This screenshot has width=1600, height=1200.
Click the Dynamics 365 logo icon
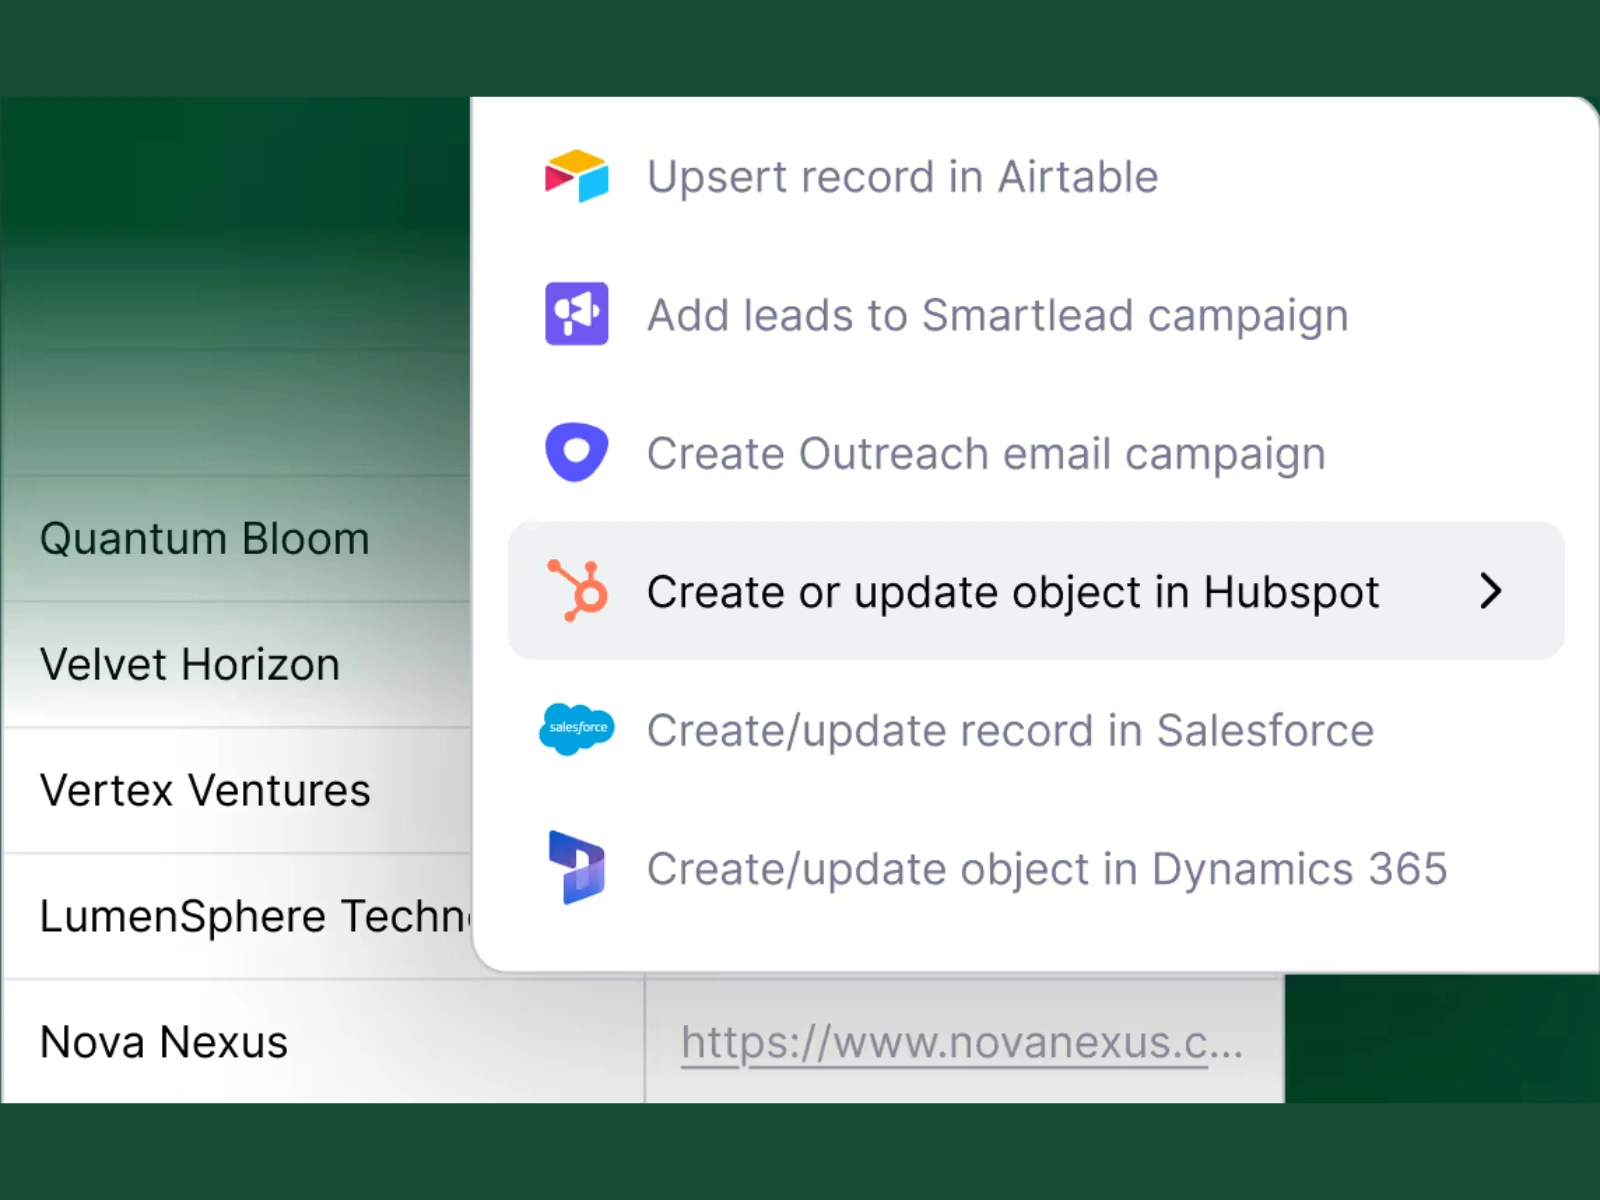click(x=577, y=867)
